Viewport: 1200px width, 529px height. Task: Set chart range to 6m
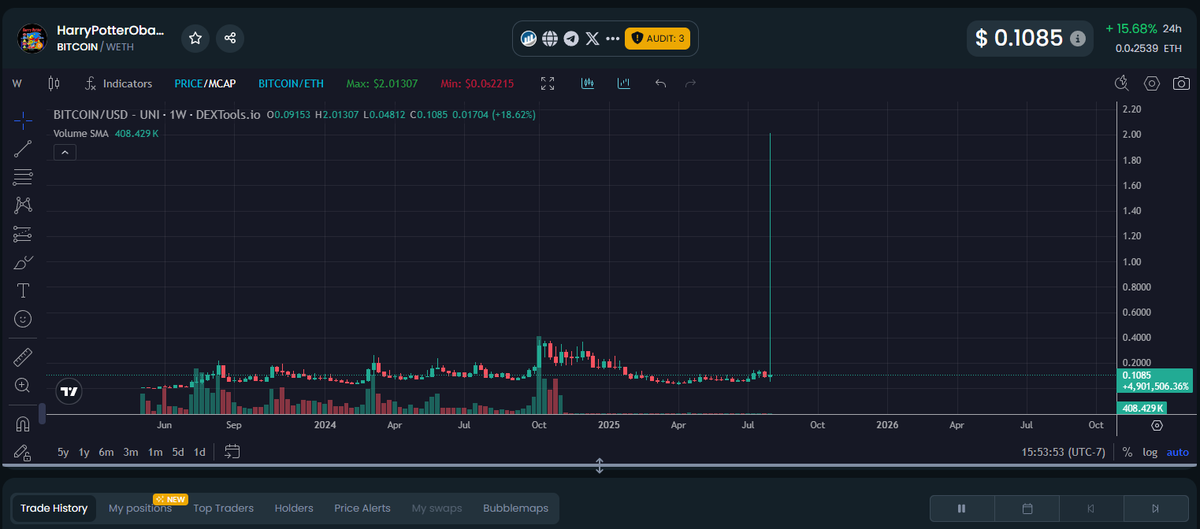106,452
